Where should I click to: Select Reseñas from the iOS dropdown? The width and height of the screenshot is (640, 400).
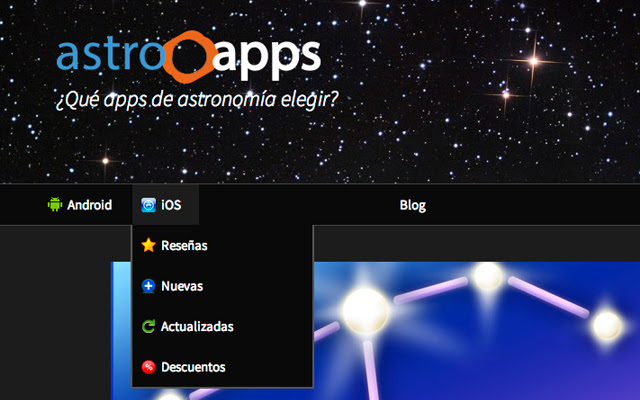pos(222,245)
